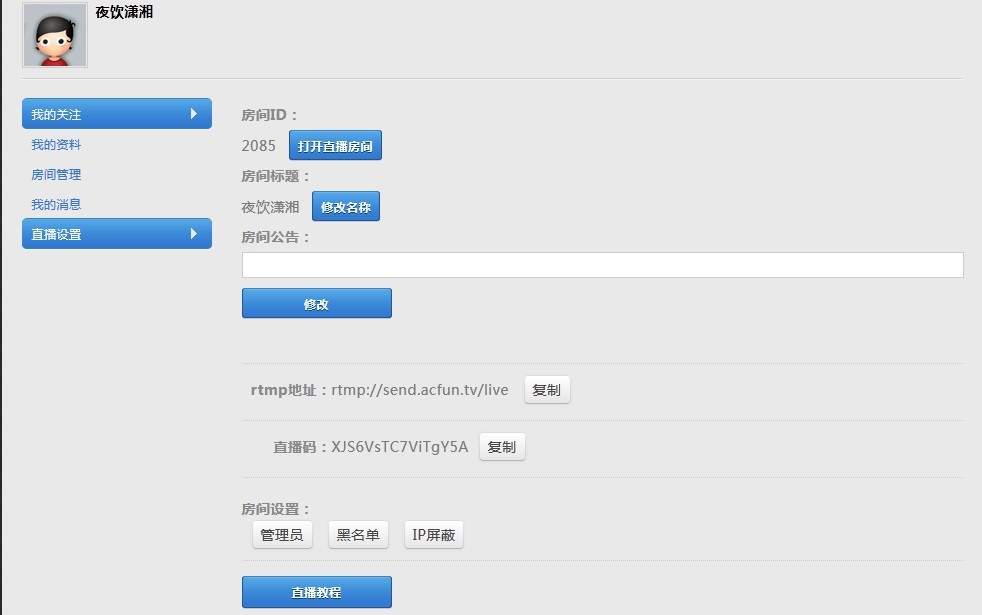Click the 打开直播房间 button
The image size is (982, 615).
[335, 145]
